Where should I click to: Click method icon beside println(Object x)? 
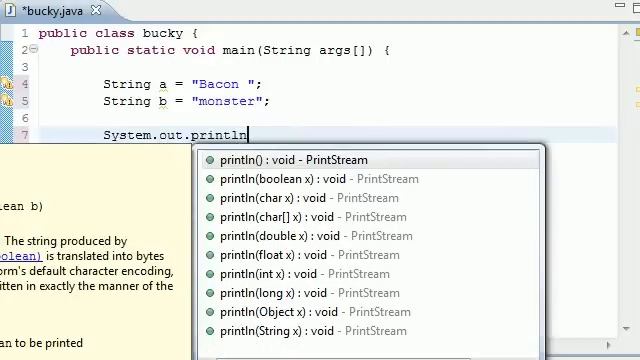point(210,312)
